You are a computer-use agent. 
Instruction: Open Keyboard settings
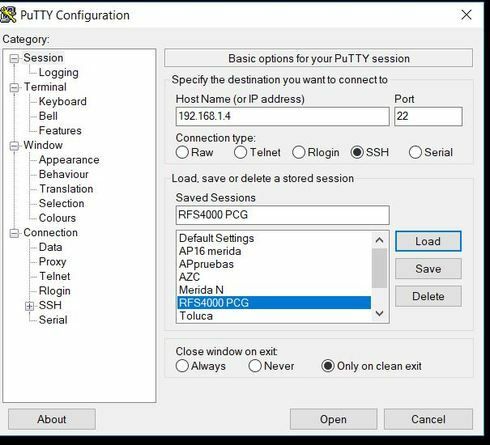[x=62, y=101]
